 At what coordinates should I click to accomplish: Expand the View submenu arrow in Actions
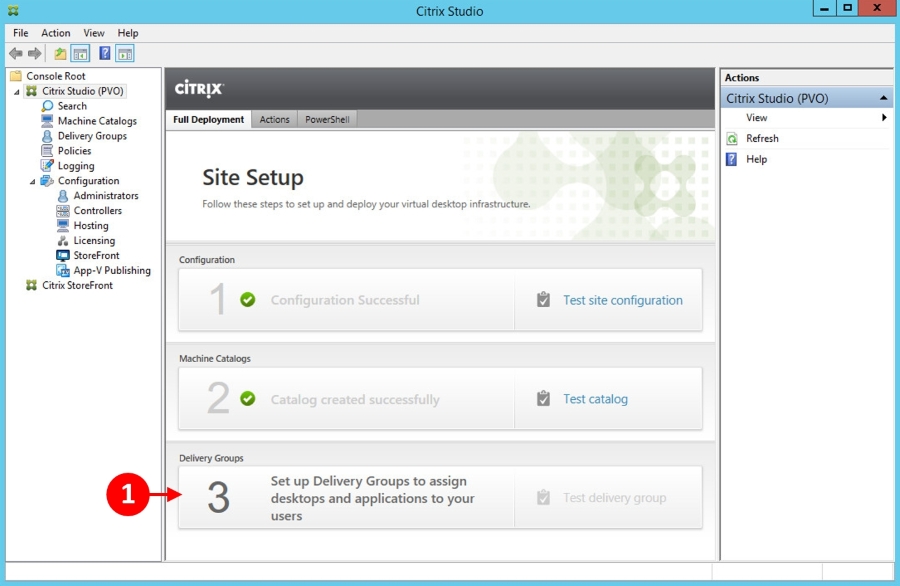tap(884, 118)
